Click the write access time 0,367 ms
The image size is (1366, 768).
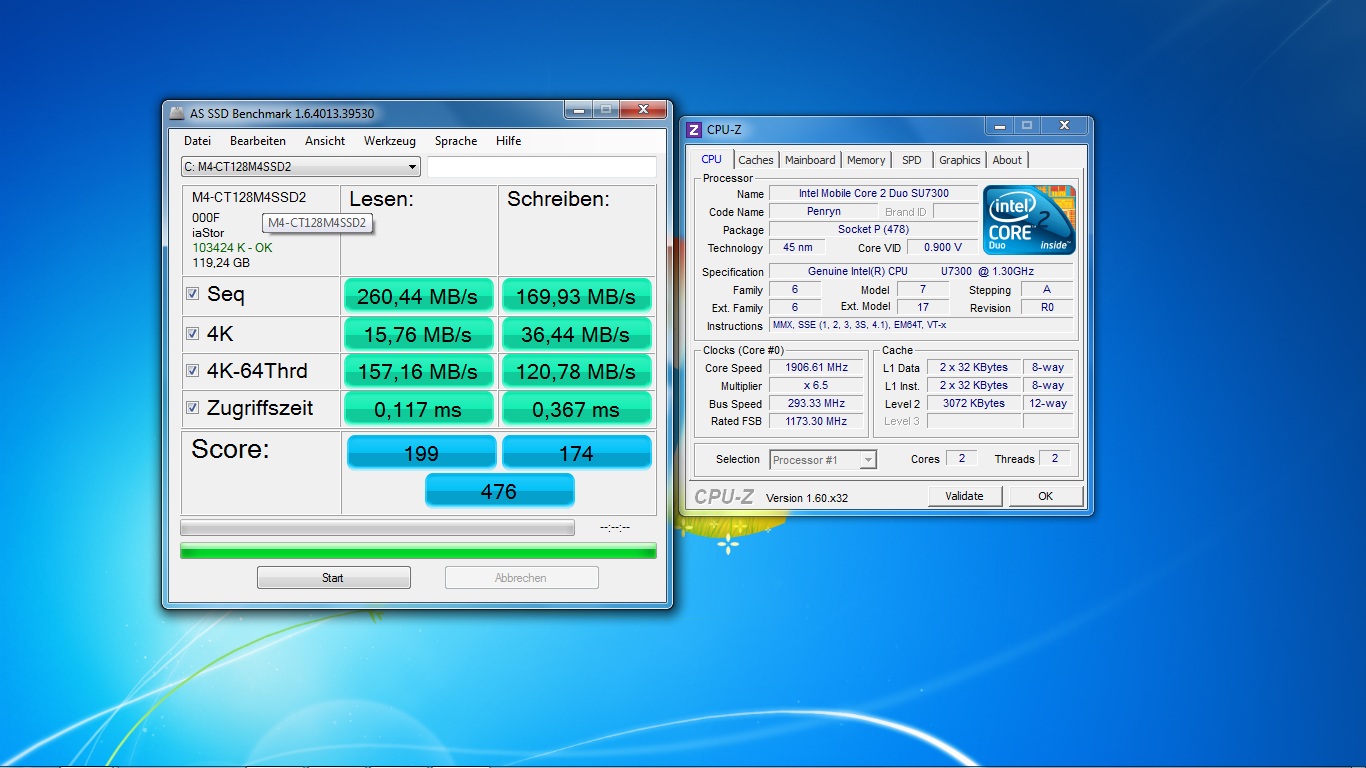point(576,409)
